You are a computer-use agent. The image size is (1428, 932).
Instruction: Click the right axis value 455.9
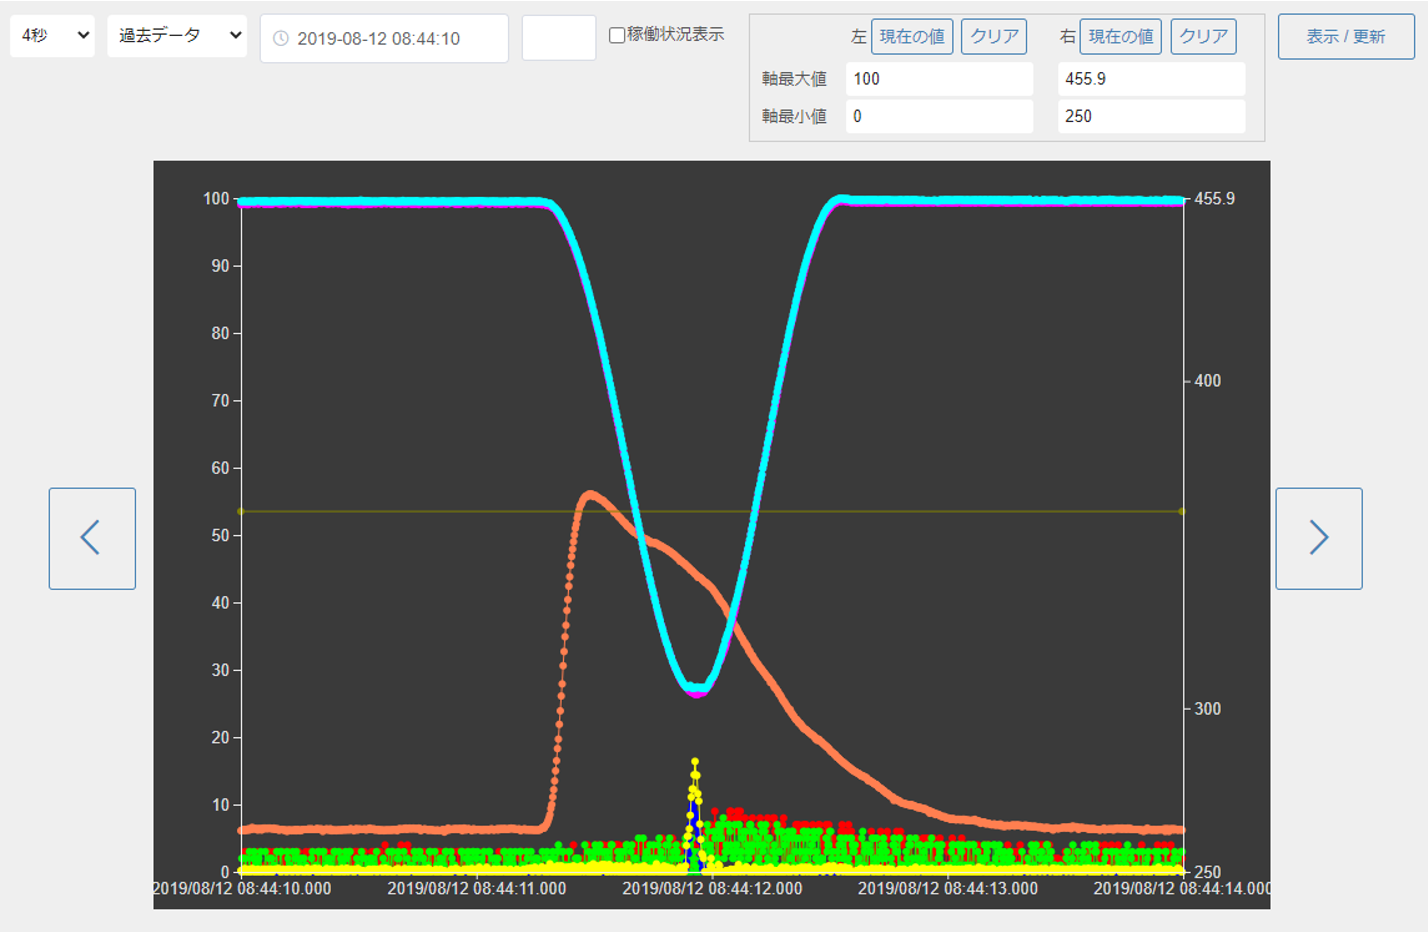pyautogui.click(x=1214, y=199)
